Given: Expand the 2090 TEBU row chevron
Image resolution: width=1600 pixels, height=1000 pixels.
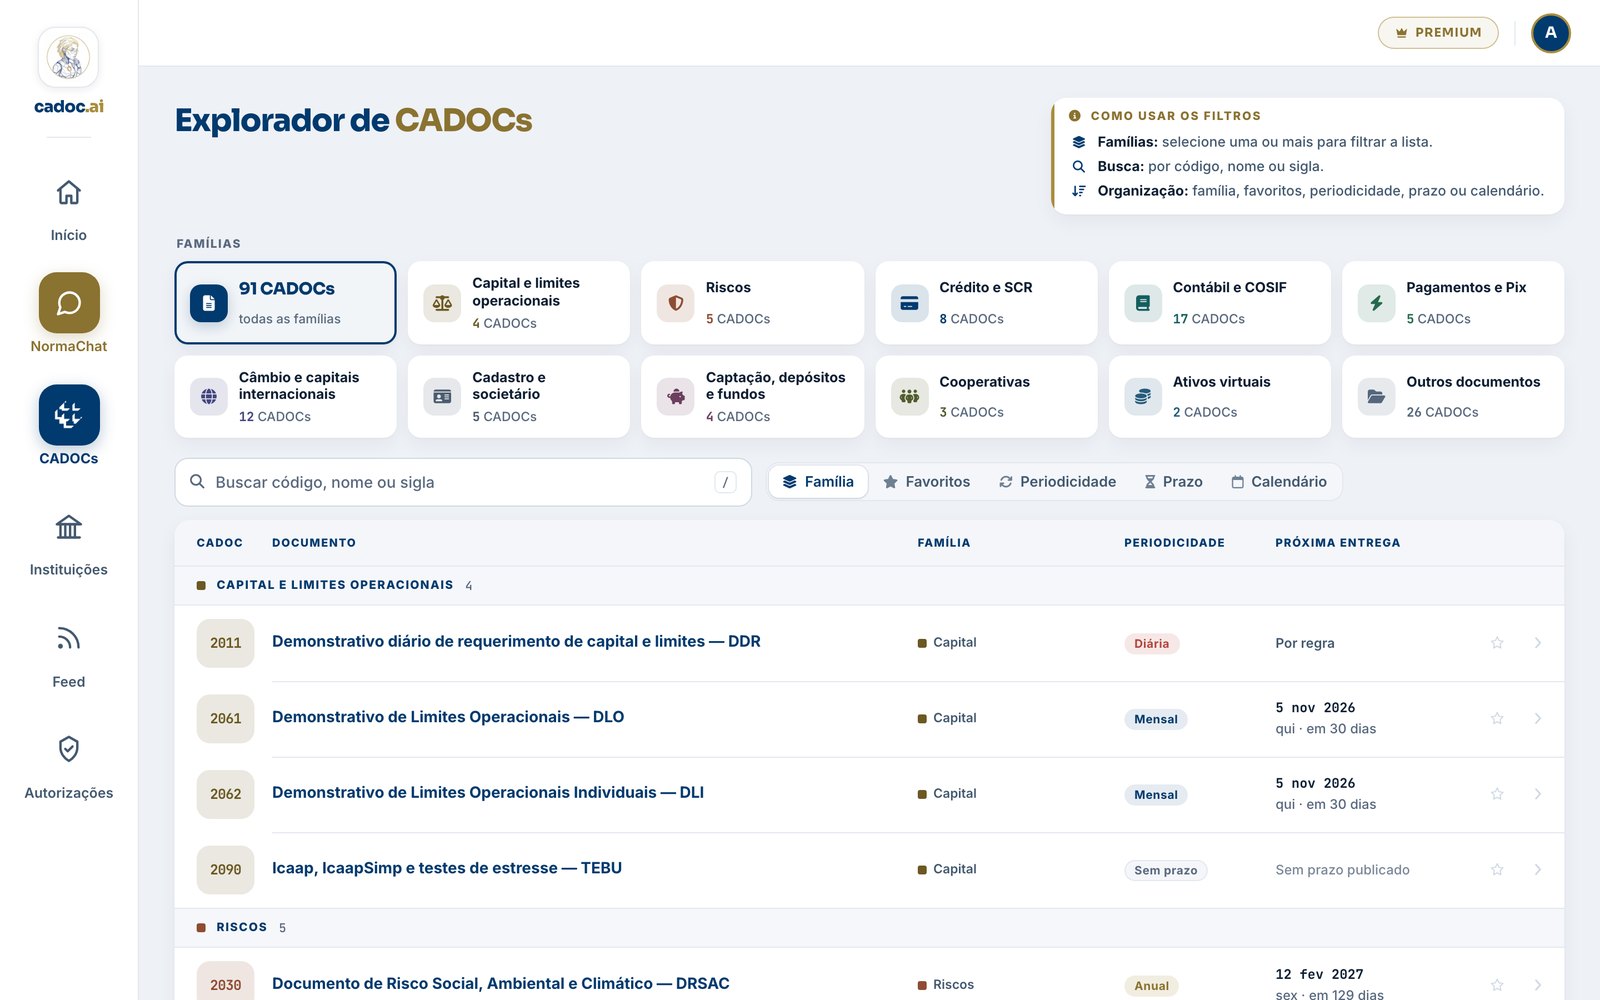Looking at the screenshot, I should 1538,870.
